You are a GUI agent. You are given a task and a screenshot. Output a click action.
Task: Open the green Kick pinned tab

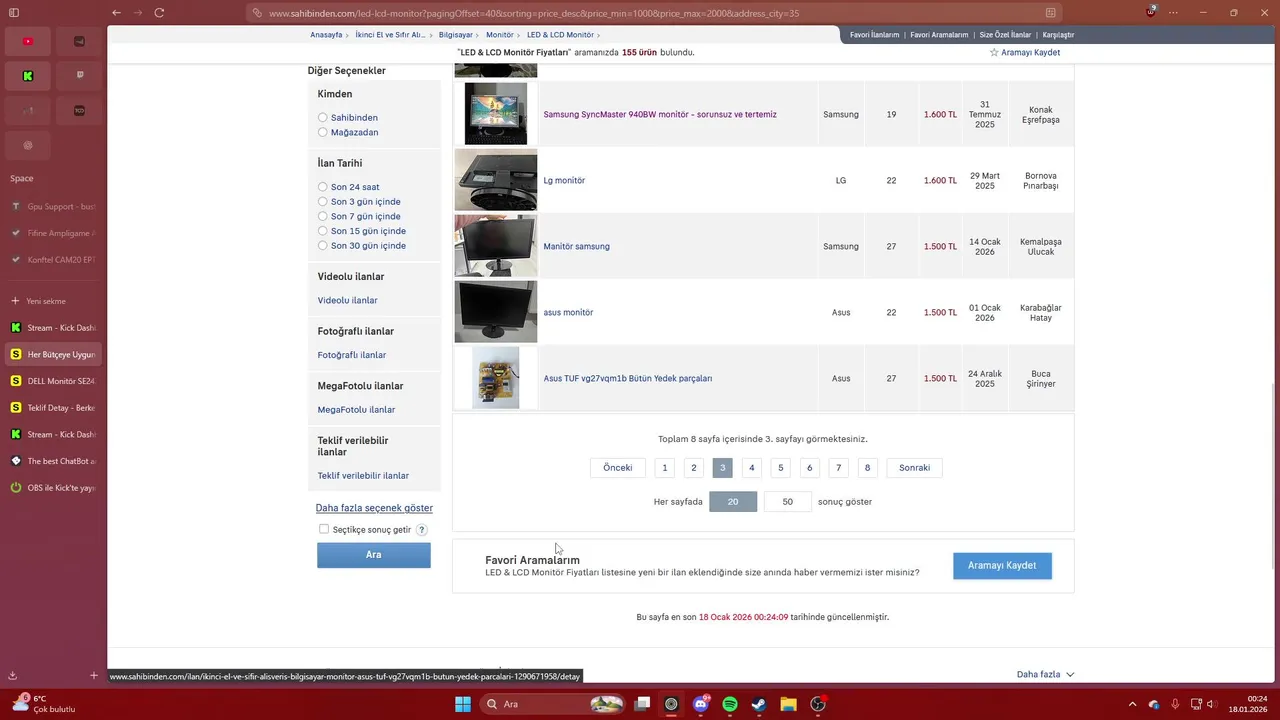click(x=28, y=76)
